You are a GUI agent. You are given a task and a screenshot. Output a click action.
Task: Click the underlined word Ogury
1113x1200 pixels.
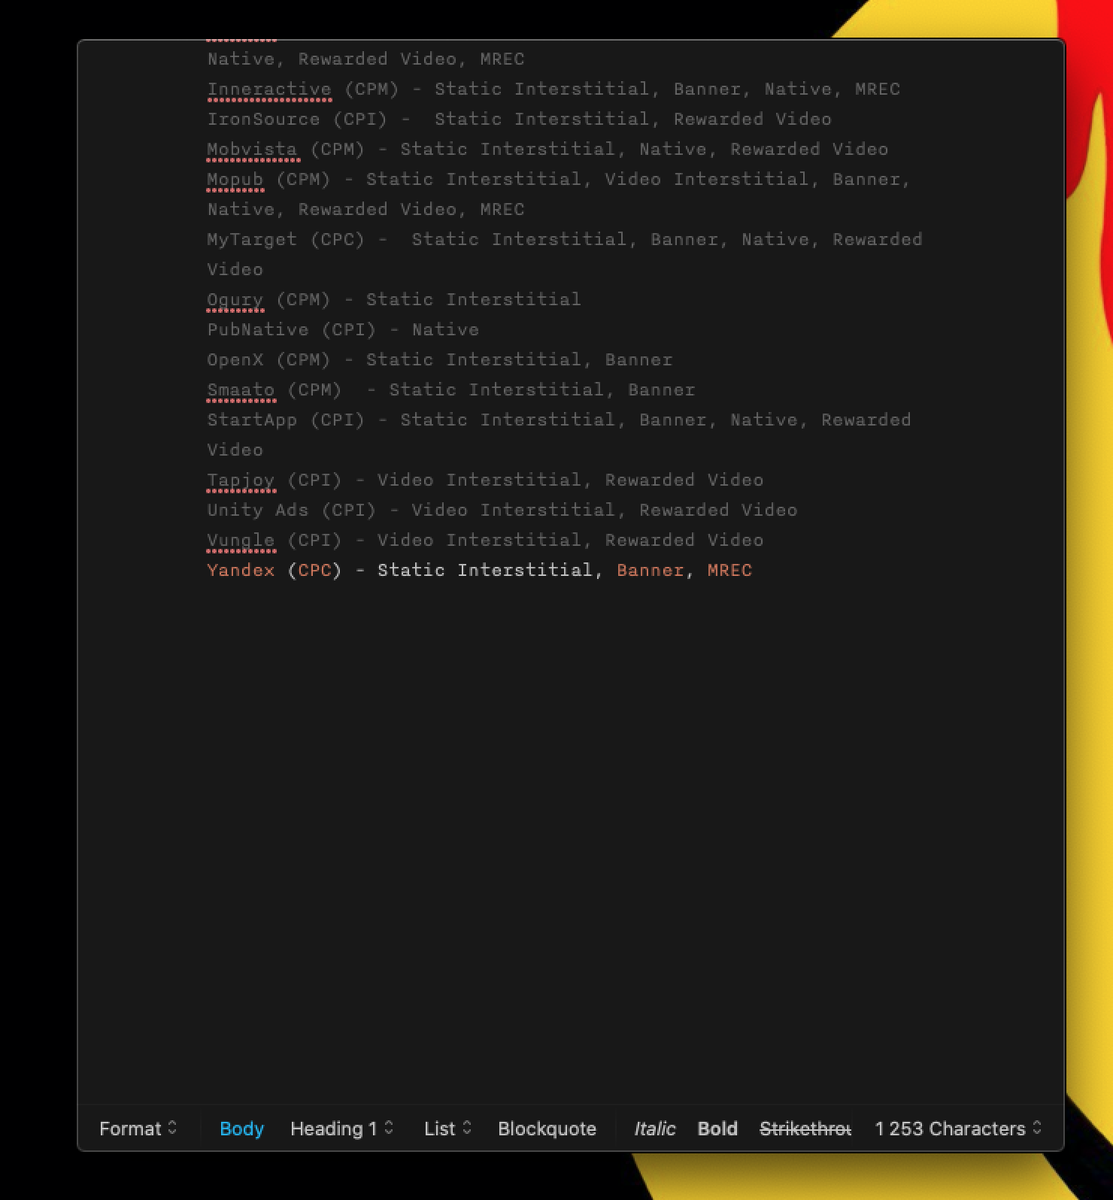pyautogui.click(x=235, y=299)
